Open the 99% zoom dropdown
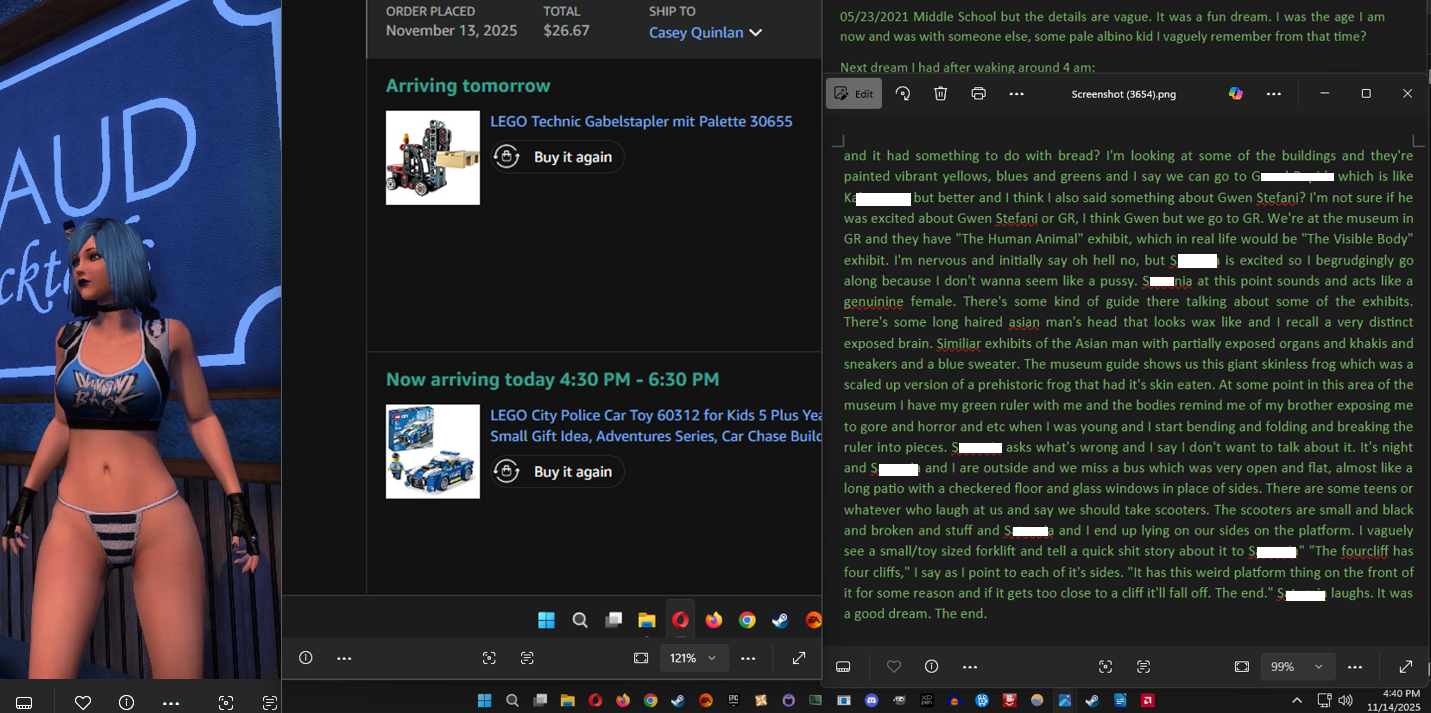Image resolution: width=1431 pixels, height=713 pixels. click(1298, 667)
